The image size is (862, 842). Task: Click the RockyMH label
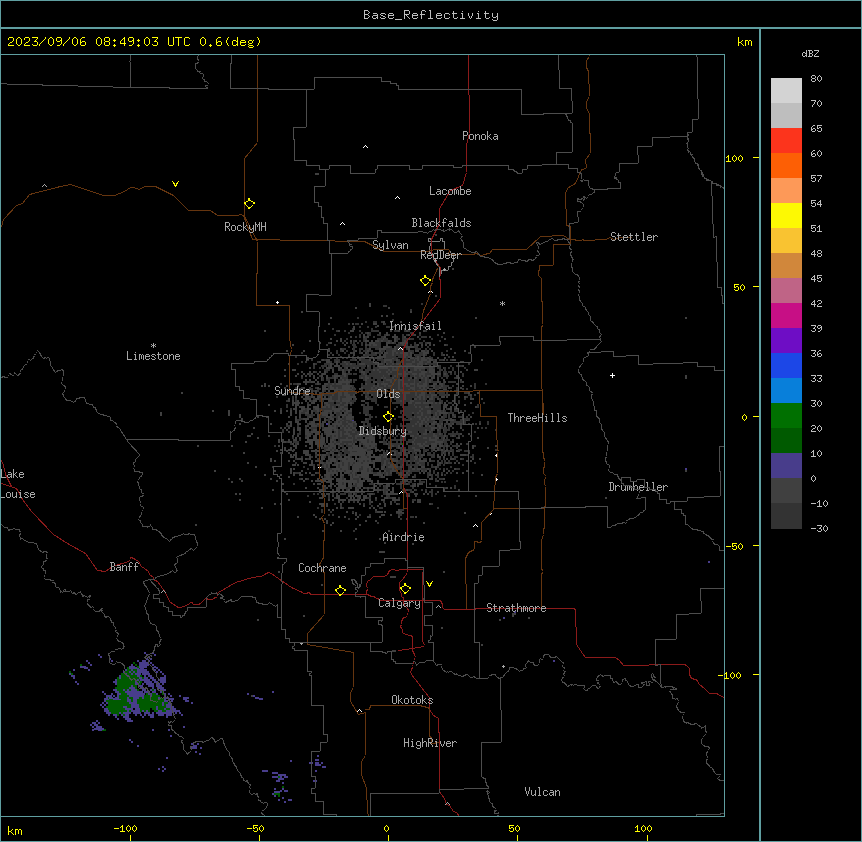coord(245,227)
